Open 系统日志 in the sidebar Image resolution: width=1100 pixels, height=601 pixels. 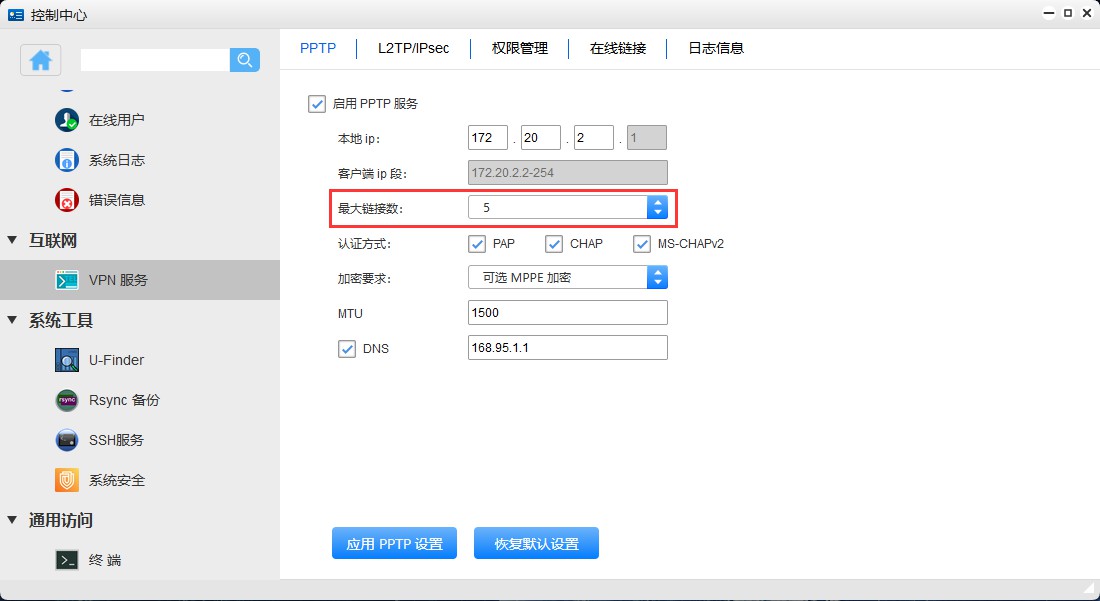click(x=118, y=159)
